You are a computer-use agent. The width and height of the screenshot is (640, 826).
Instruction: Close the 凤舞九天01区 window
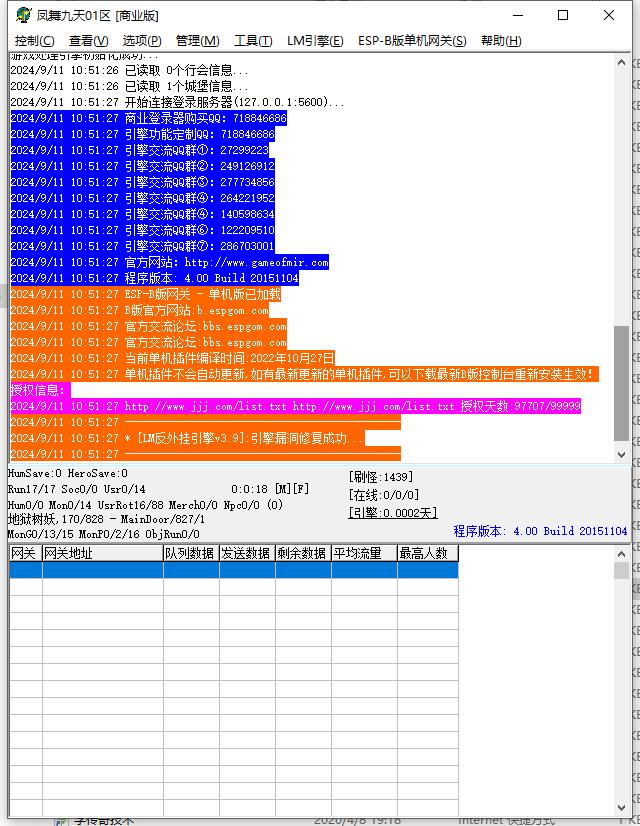[608, 15]
